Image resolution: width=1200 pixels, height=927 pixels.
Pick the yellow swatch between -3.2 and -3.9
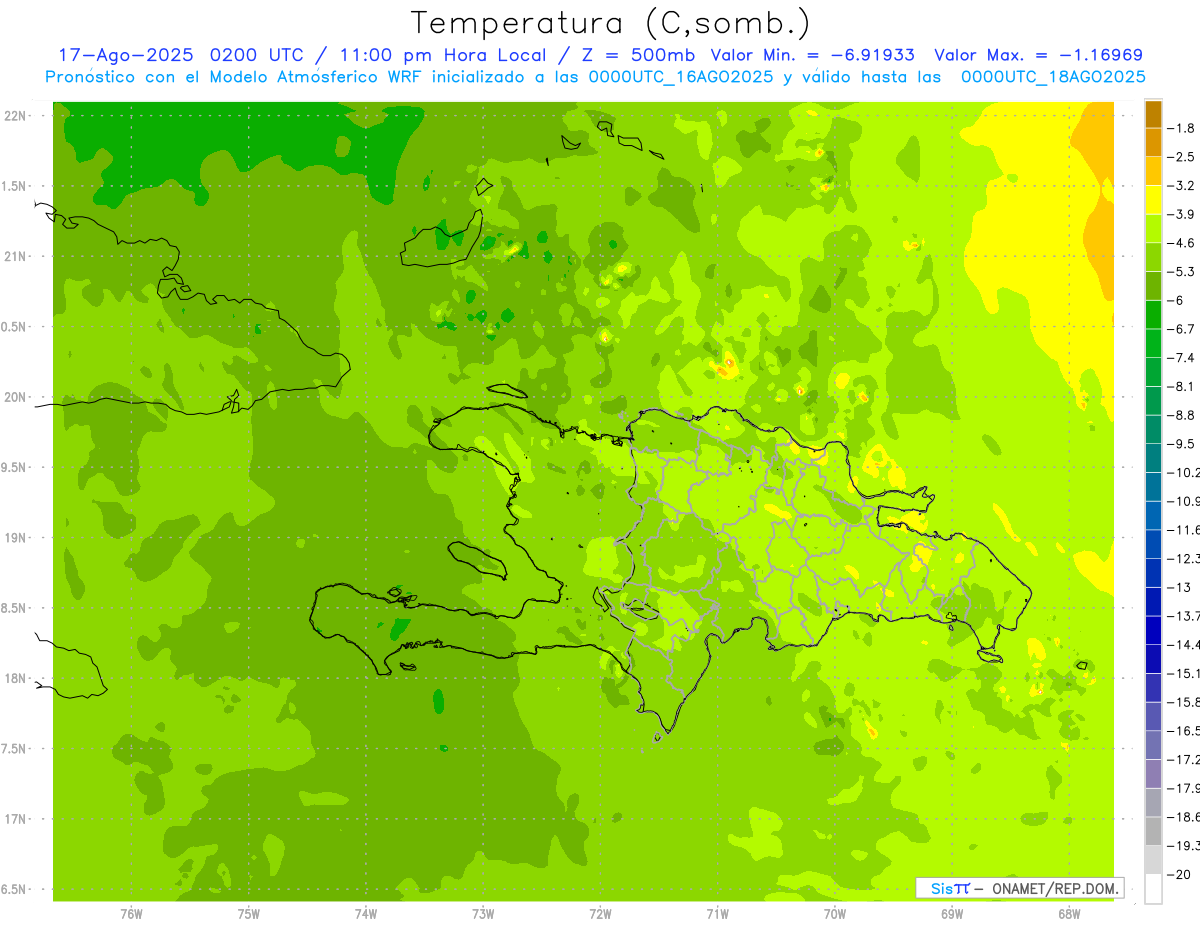pos(1154,200)
